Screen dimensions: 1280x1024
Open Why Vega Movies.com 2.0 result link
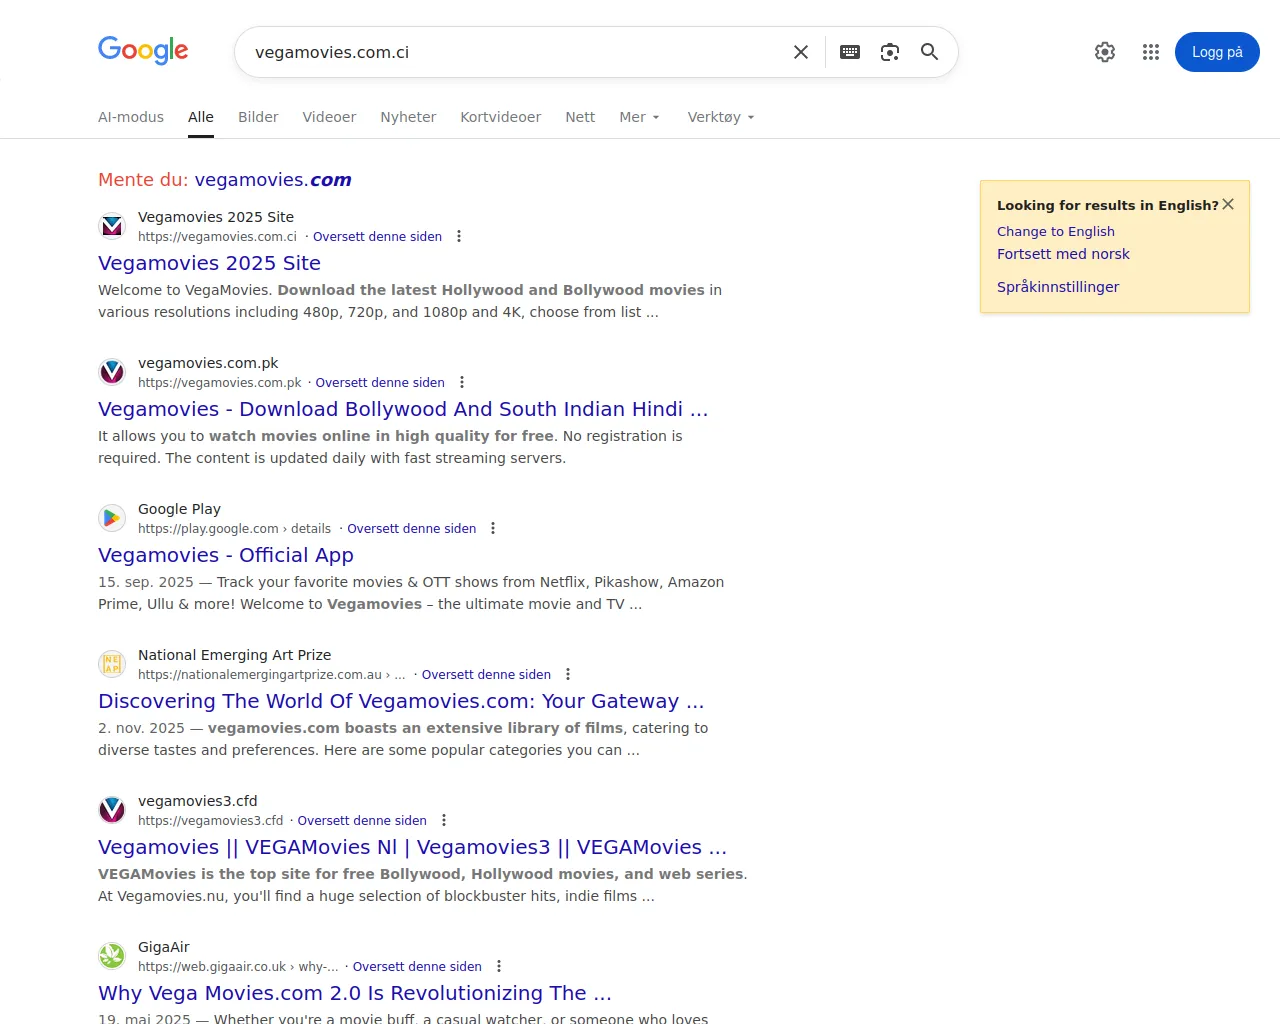[x=355, y=993]
